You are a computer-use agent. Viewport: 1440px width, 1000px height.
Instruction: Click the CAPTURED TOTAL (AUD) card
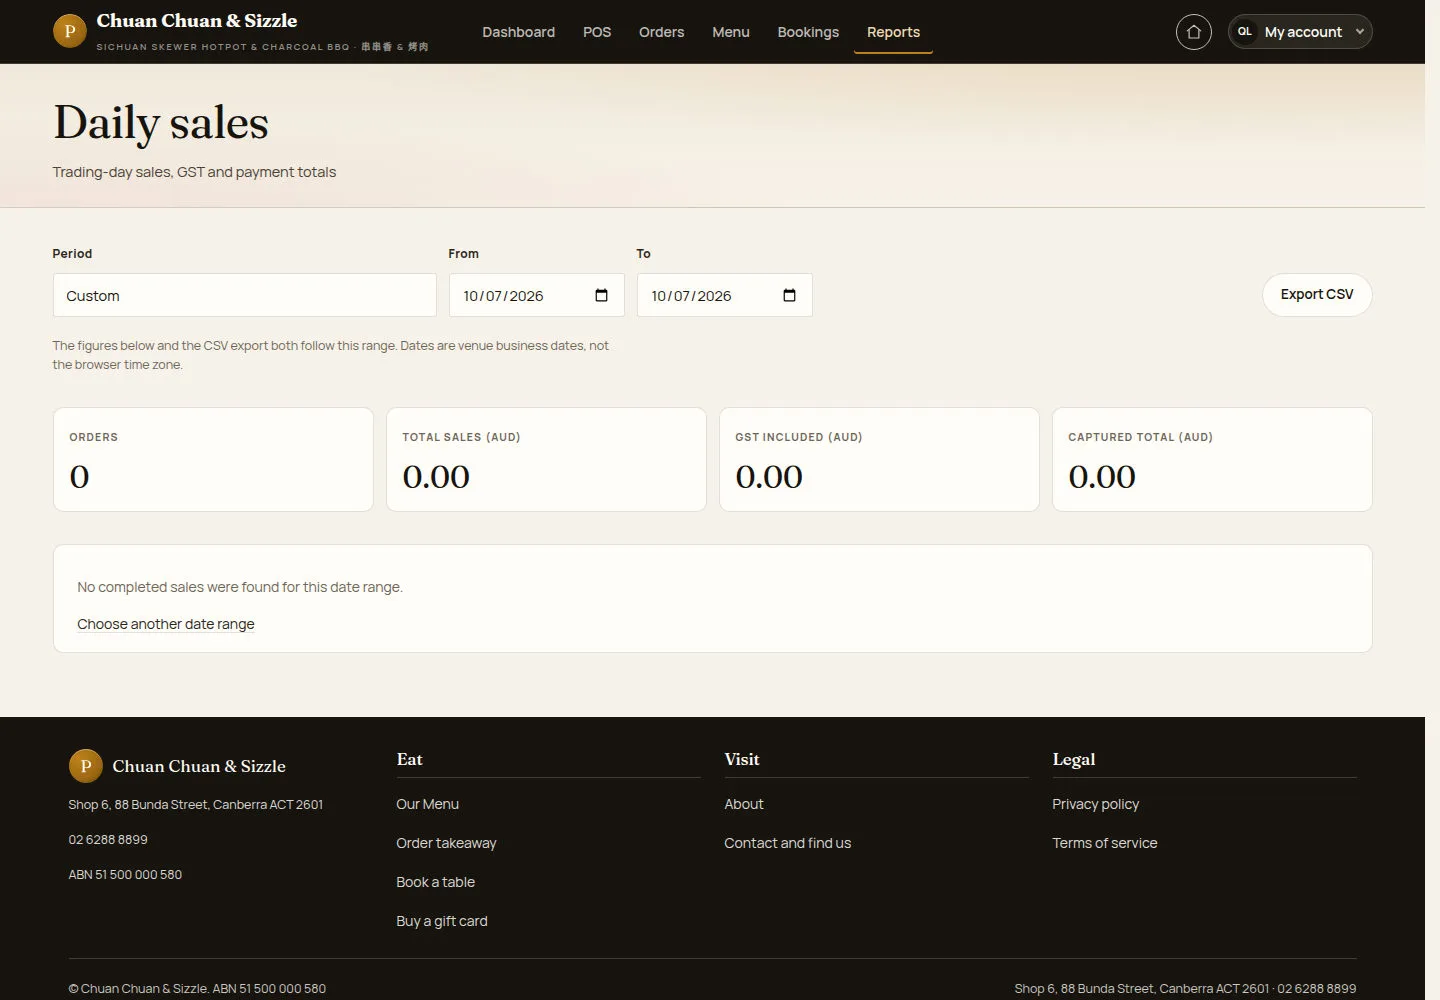click(1212, 459)
